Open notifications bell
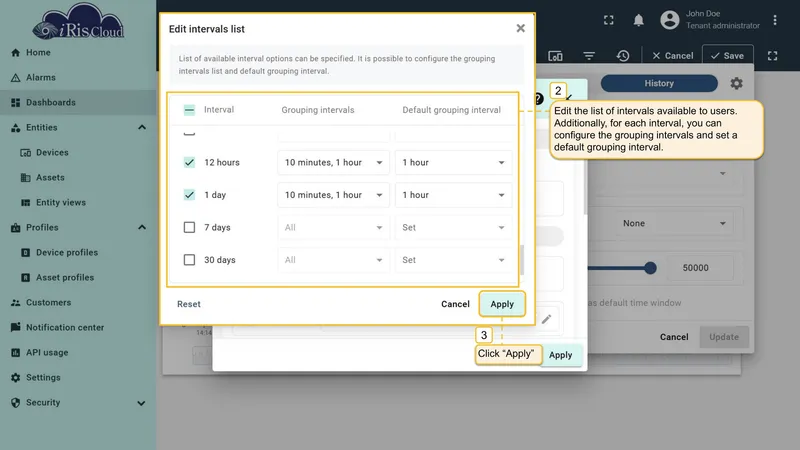This screenshot has width=800, height=450. [638, 20]
